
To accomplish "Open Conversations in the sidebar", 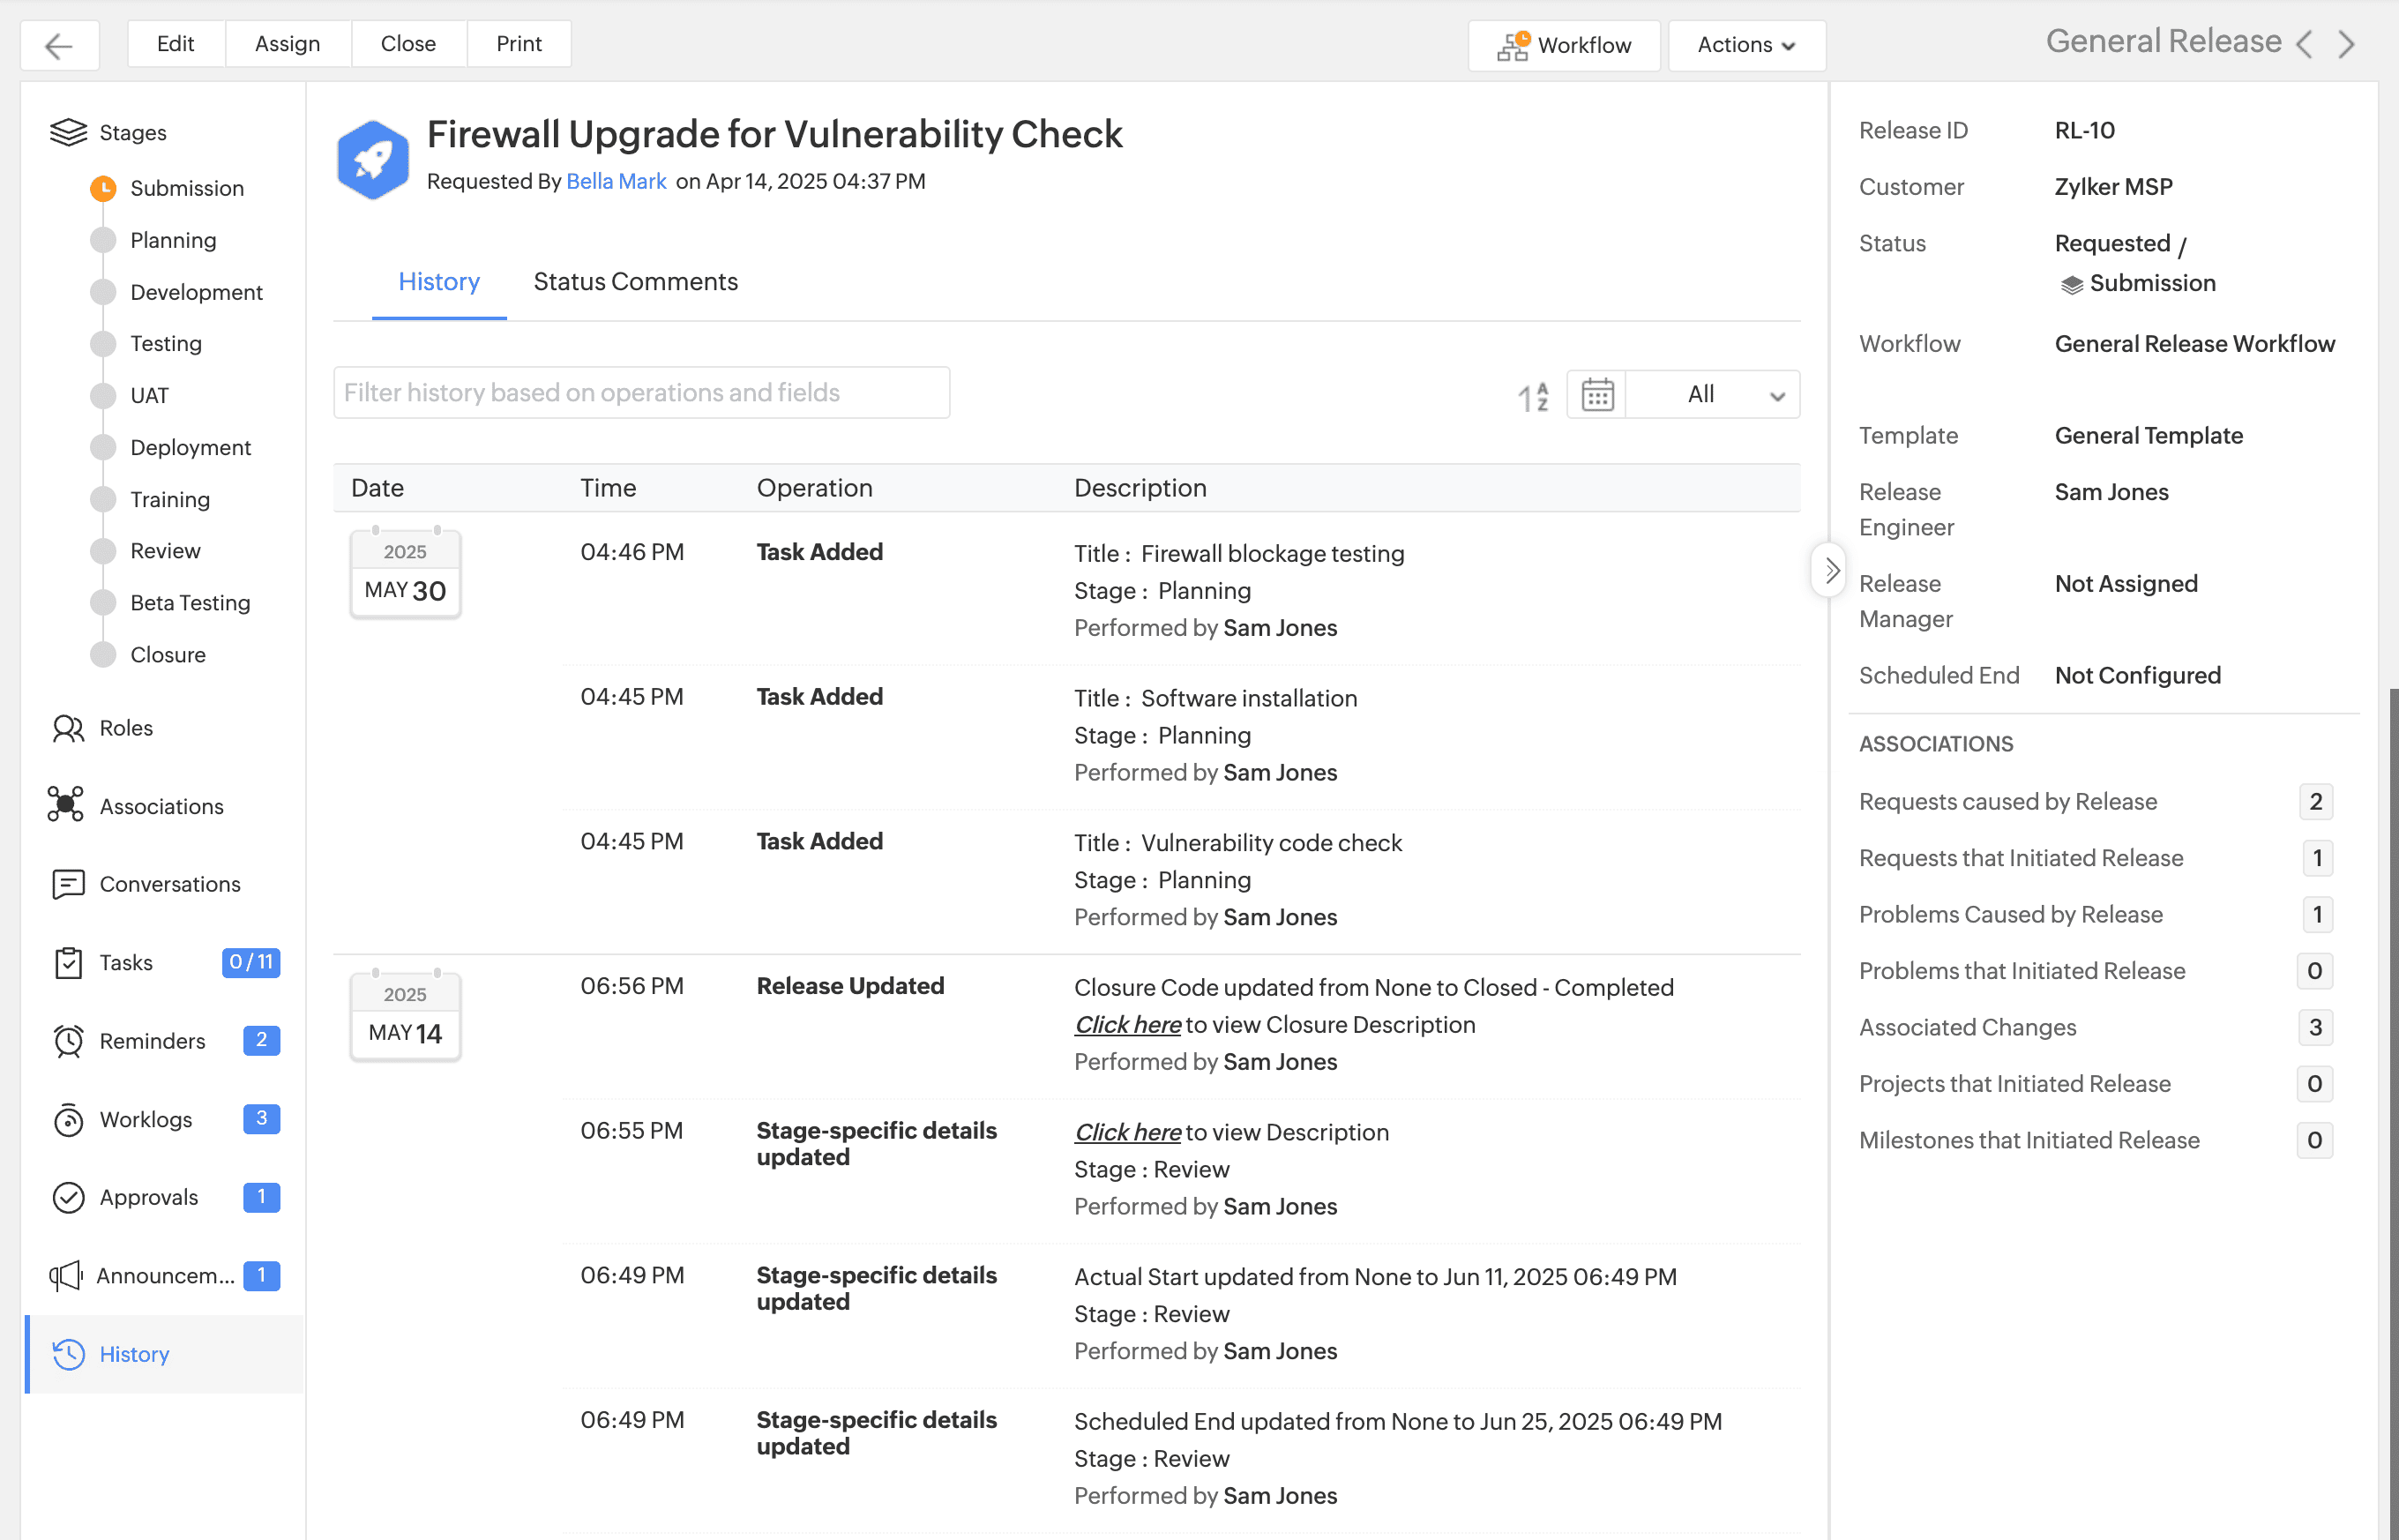I will click(x=169, y=884).
